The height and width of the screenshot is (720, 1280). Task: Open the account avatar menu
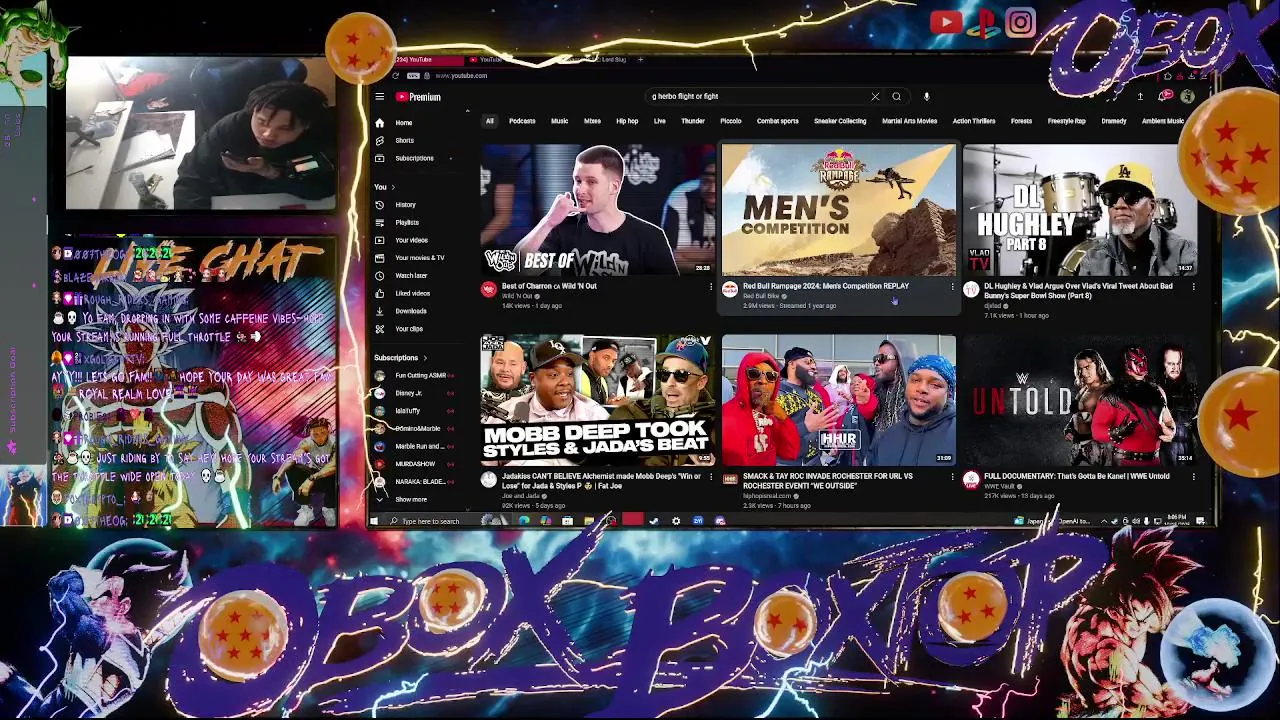1187,97
